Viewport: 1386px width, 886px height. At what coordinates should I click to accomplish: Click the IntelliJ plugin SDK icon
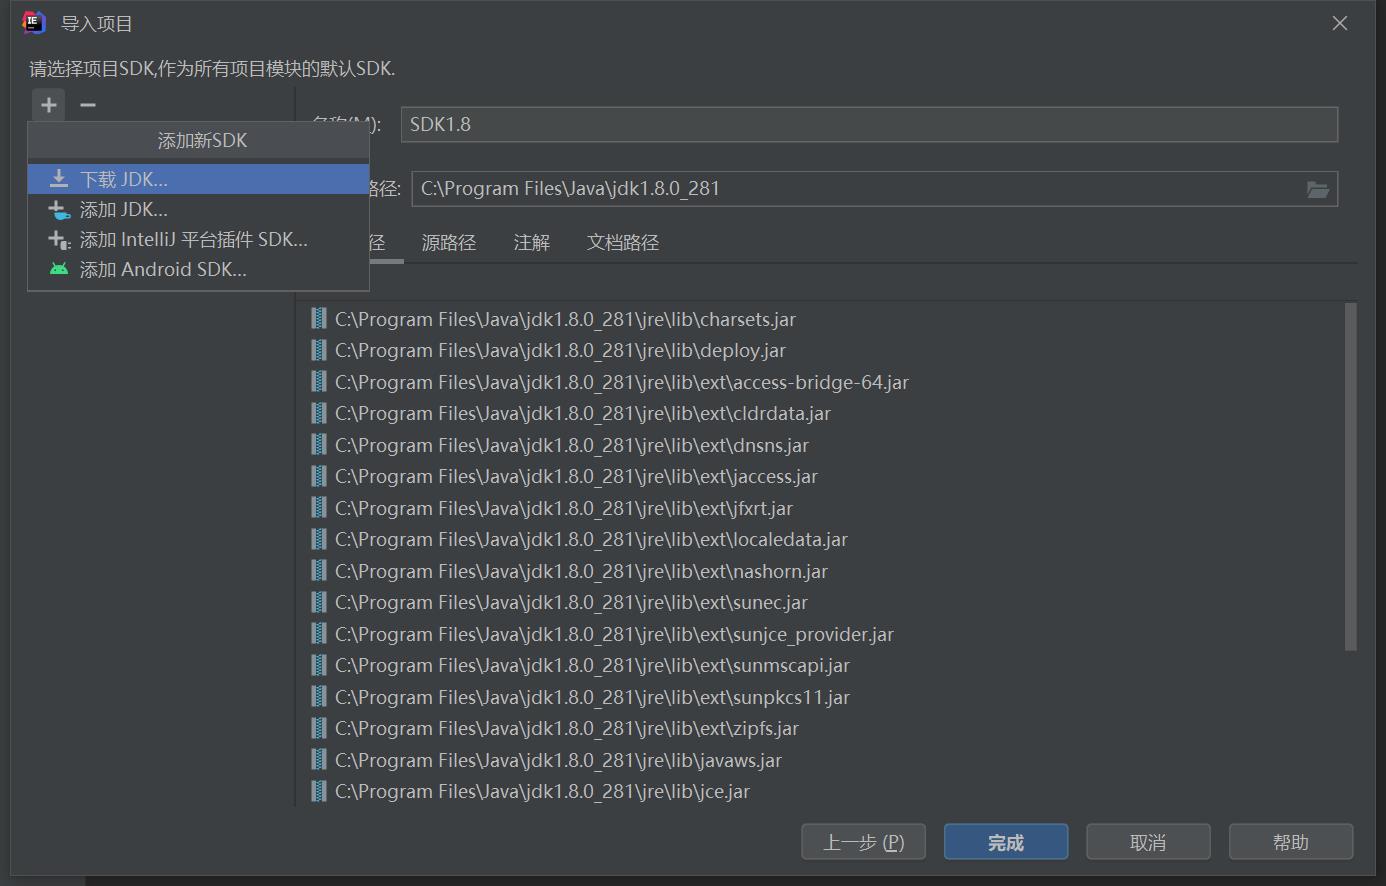pyautogui.click(x=59, y=240)
